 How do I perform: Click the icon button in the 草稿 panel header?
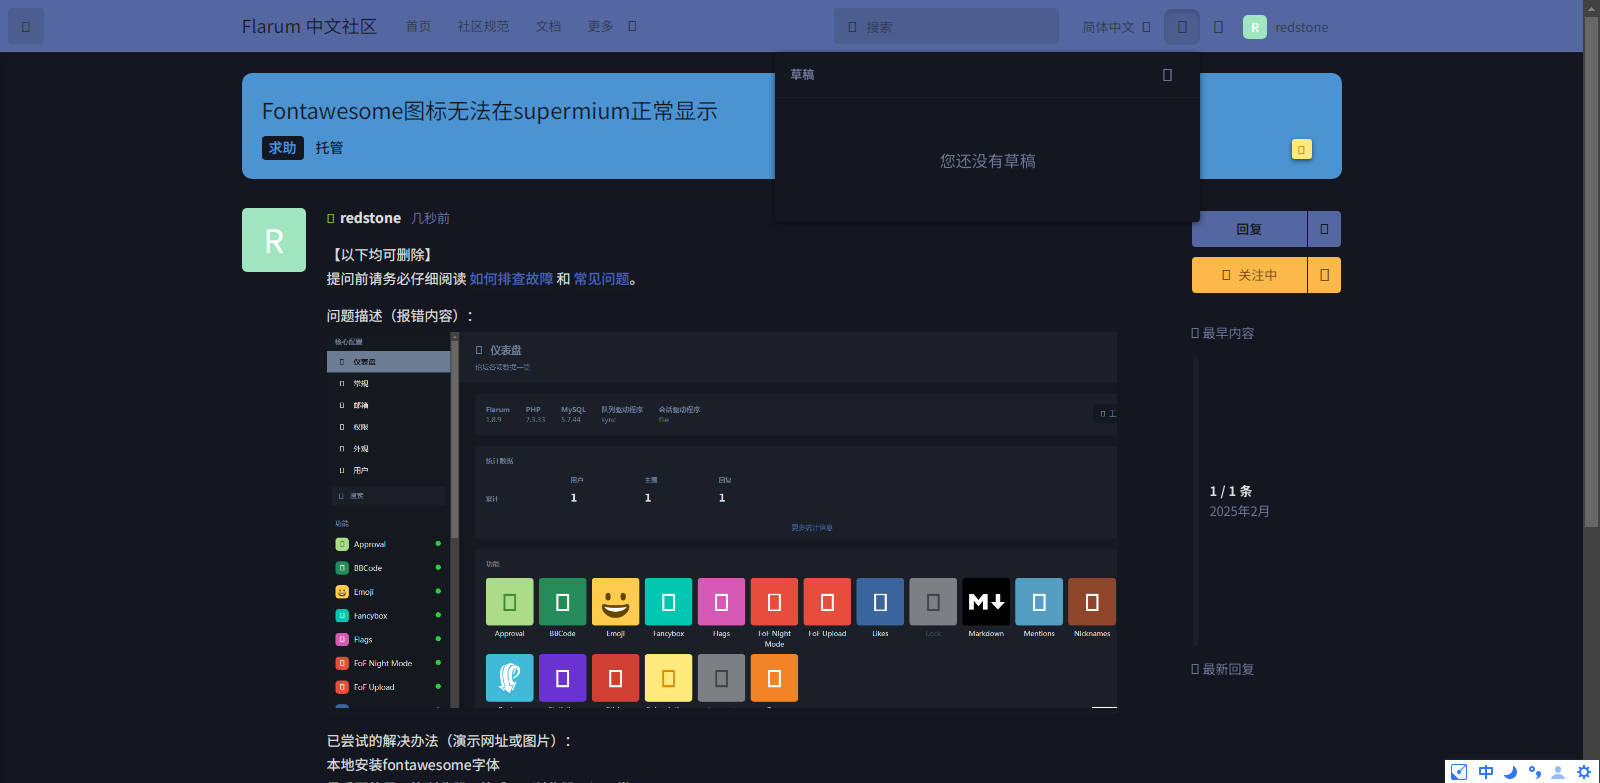(1167, 75)
